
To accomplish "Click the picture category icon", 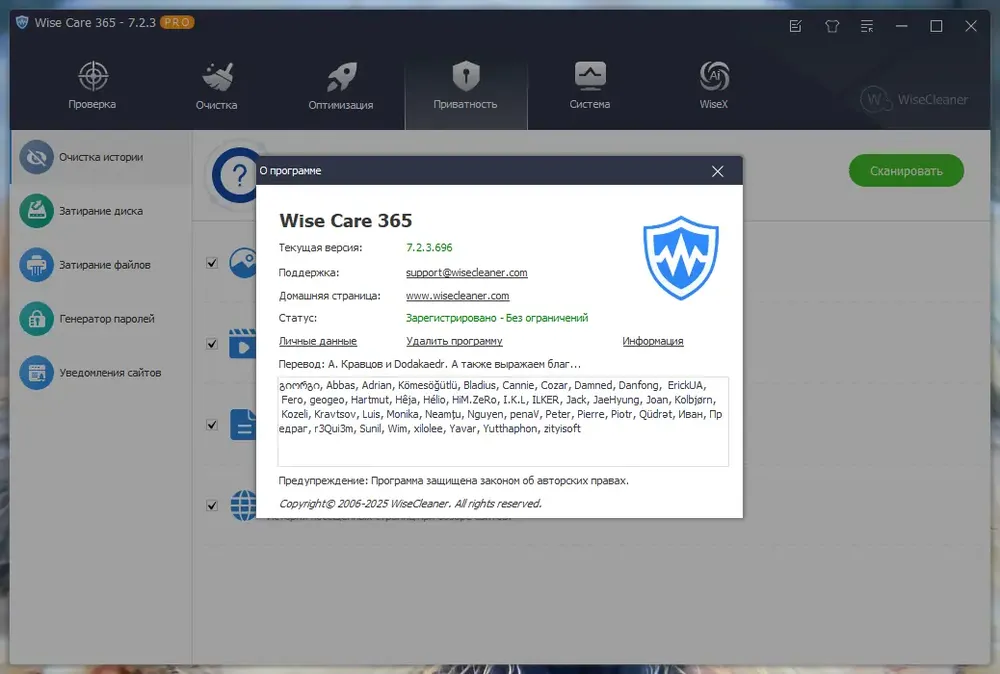I will click(x=243, y=263).
